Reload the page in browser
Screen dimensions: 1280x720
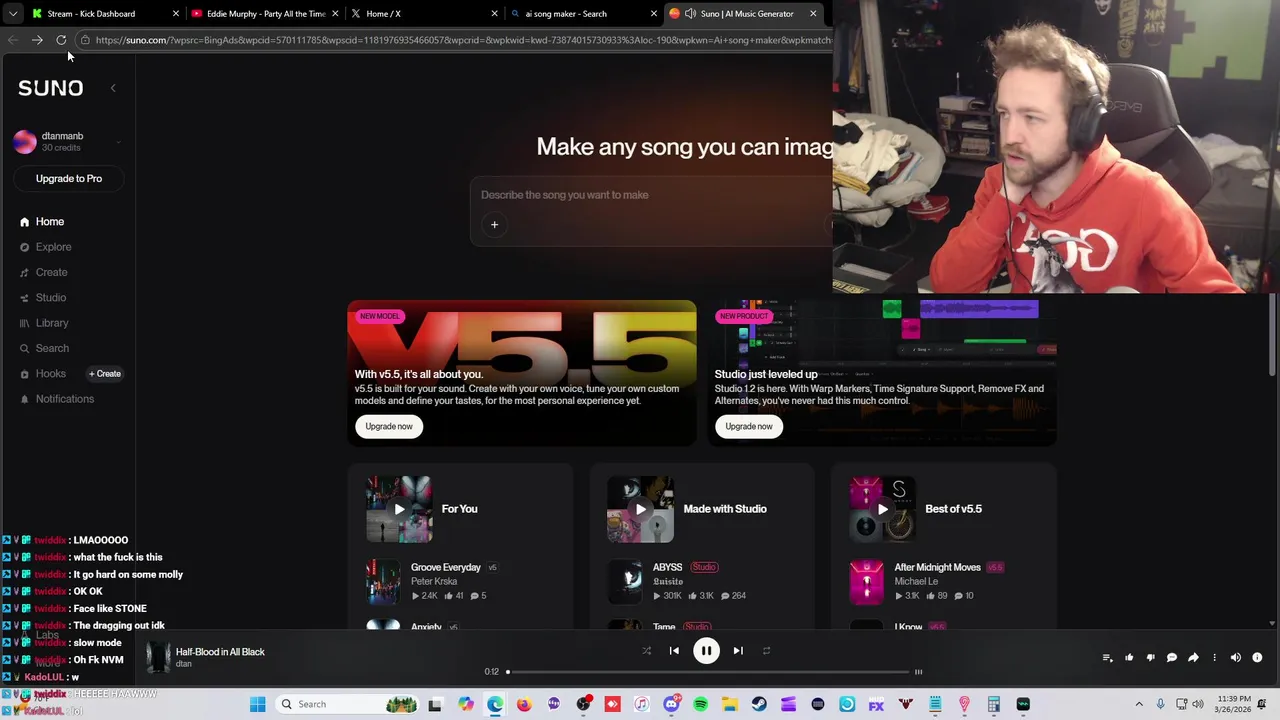click(61, 40)
